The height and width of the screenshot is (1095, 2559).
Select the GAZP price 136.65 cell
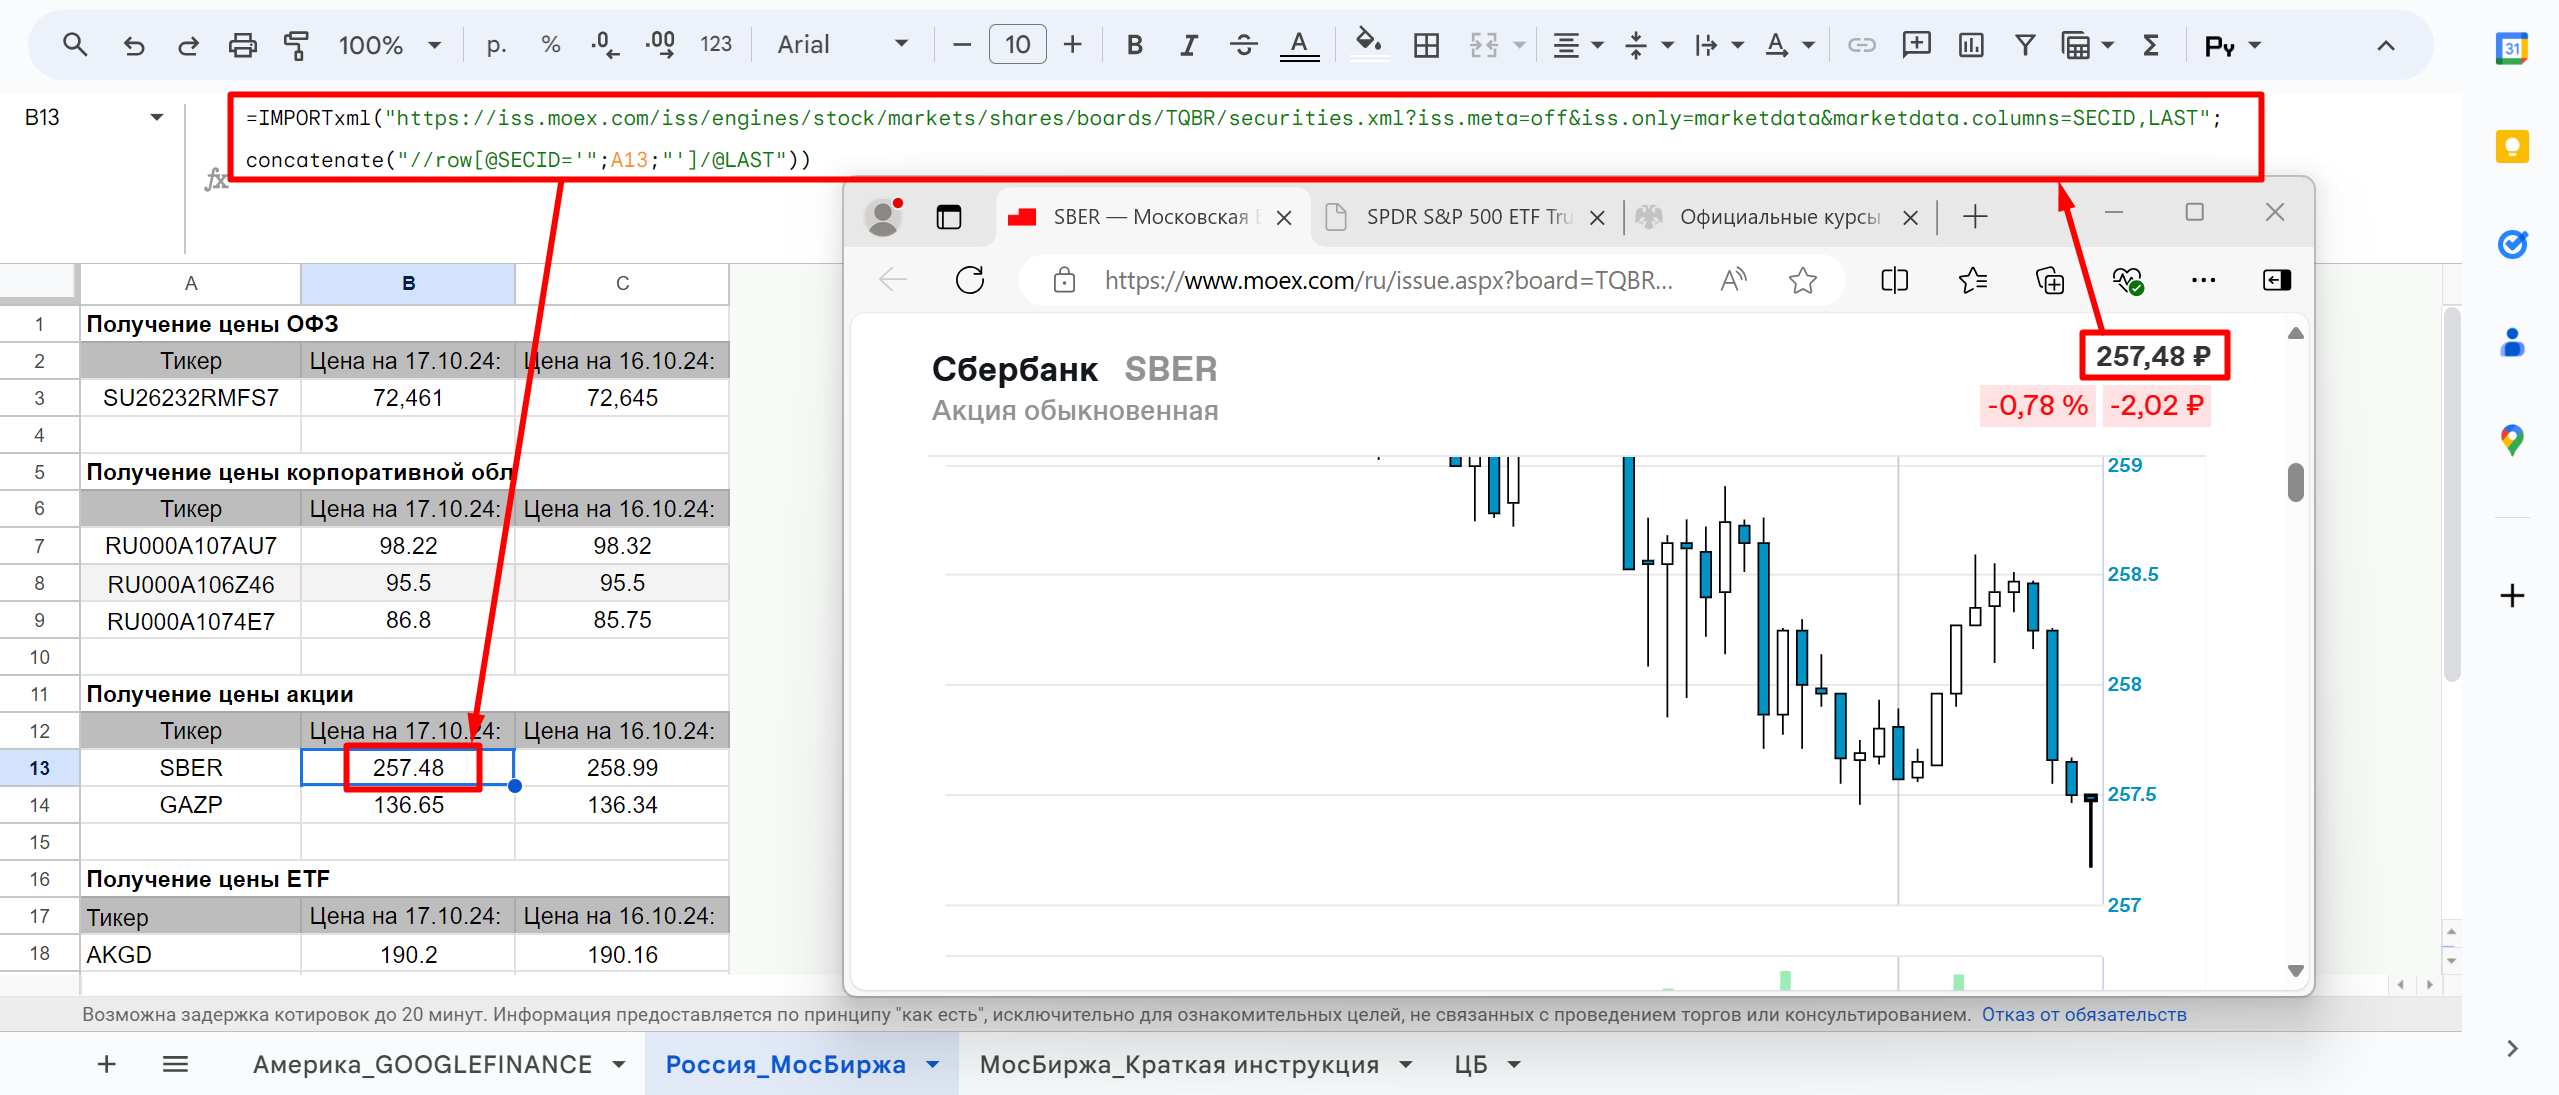408,805
